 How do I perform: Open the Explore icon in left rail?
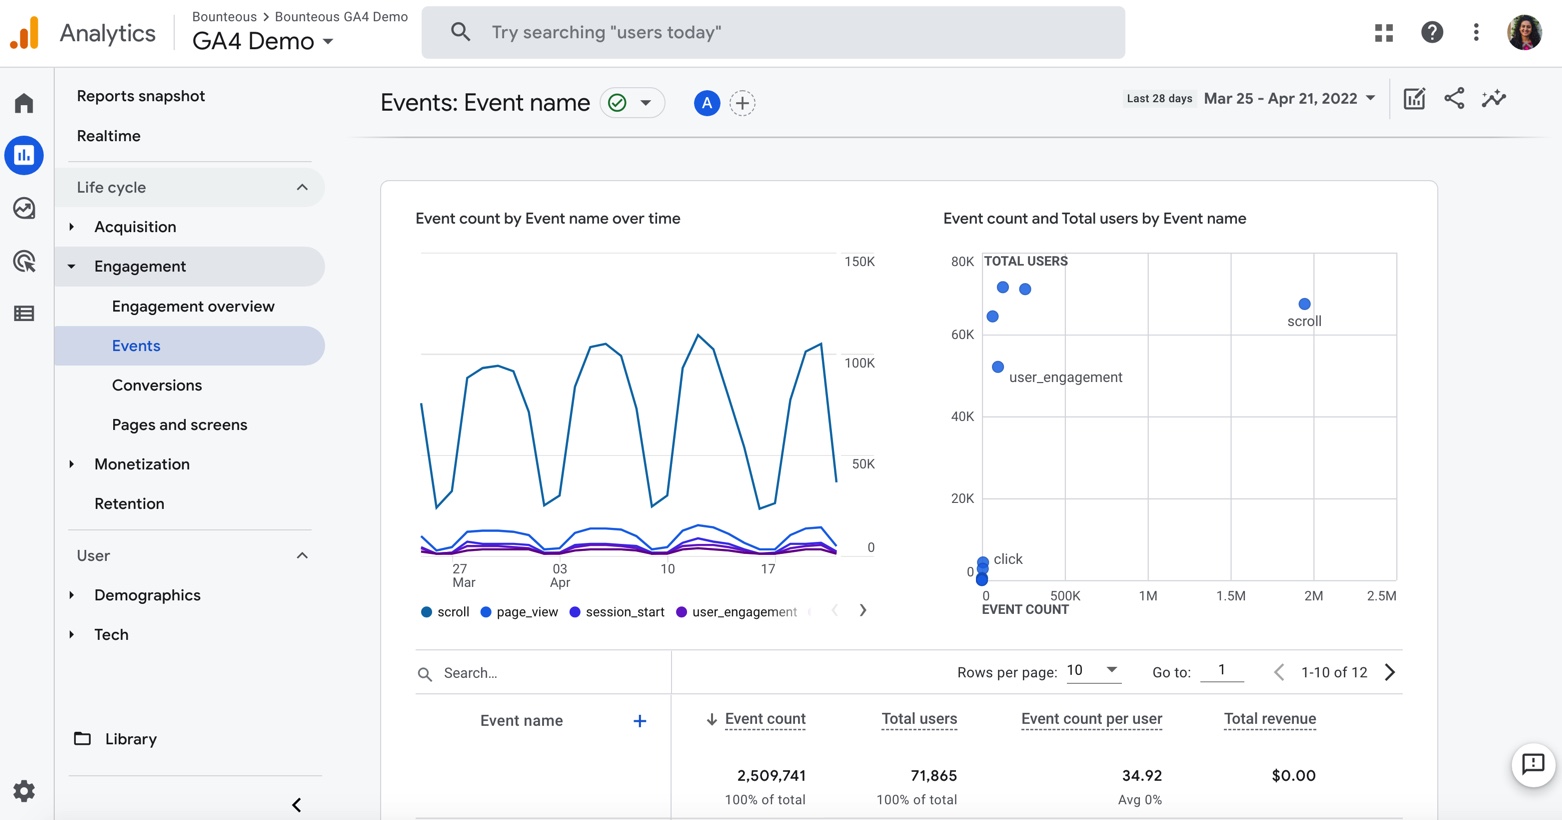[24, 208]
